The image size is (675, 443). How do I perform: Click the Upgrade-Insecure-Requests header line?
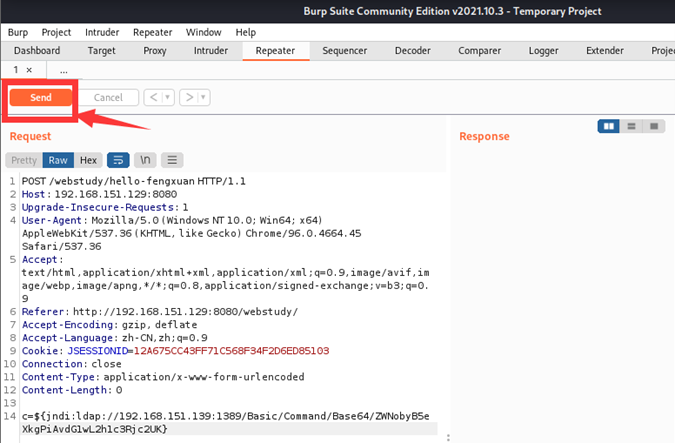click(x=105, y=207)
